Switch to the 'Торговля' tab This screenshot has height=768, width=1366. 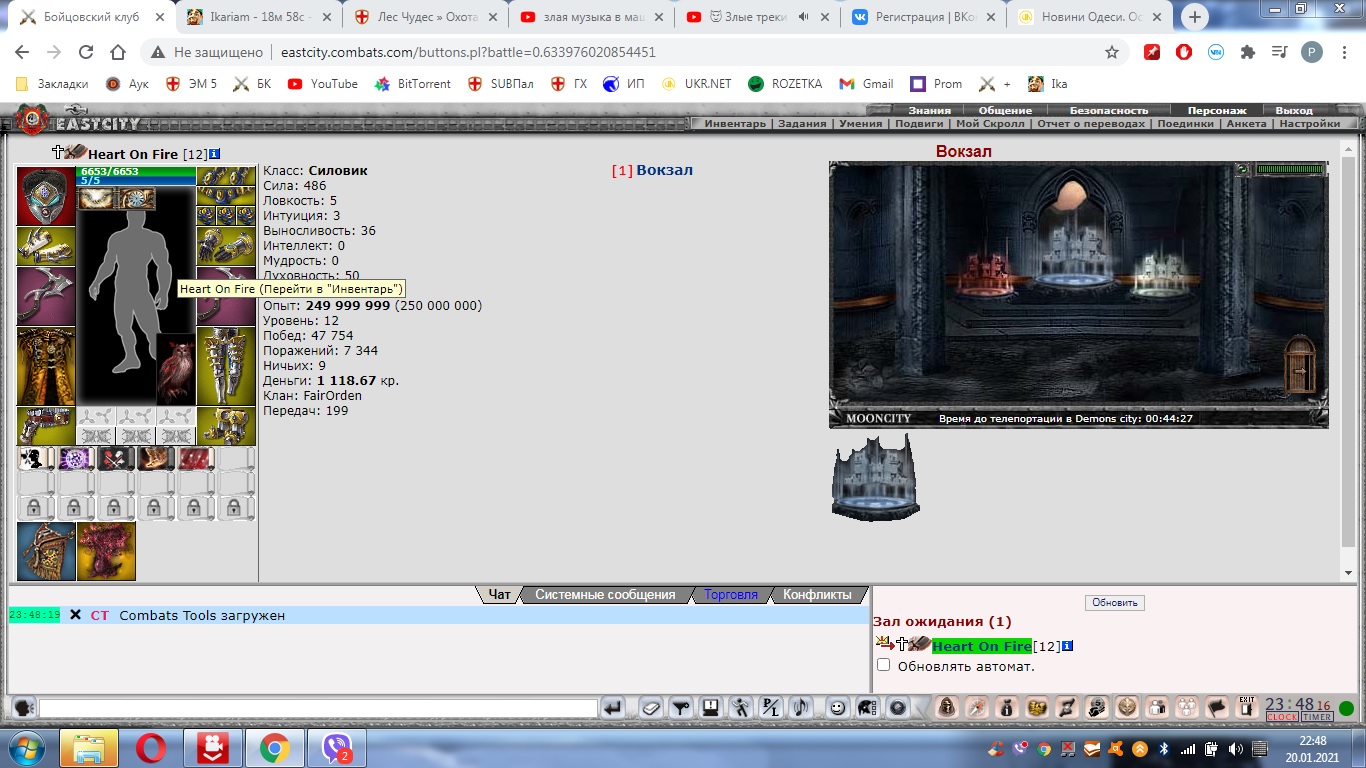pyautogui.click(x=730, y=594)
